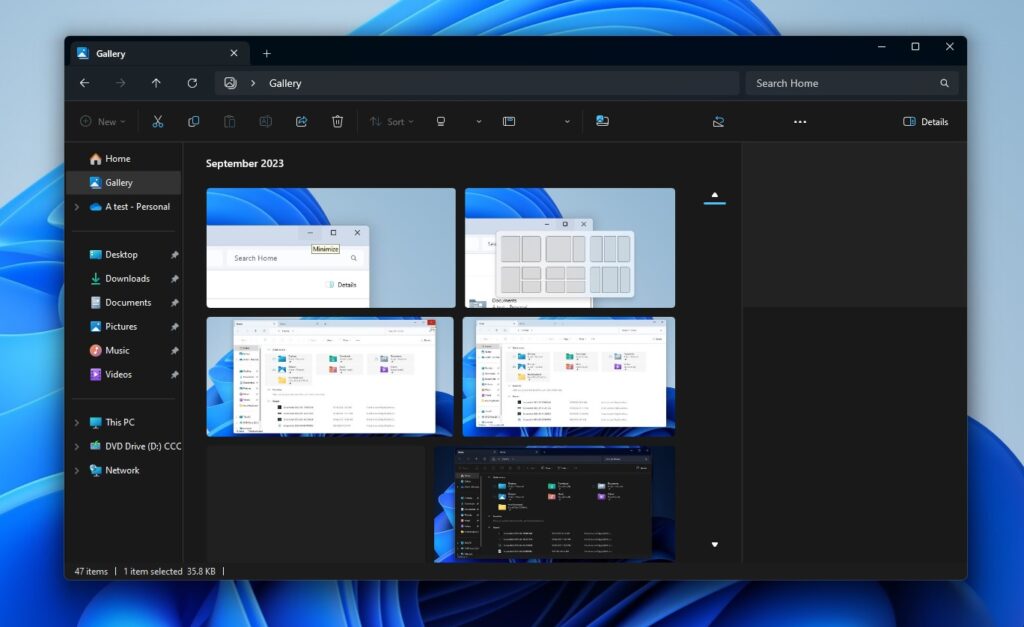Click the Paste icon
This screenshot has width=1024, height=627.
pos(229,121)
